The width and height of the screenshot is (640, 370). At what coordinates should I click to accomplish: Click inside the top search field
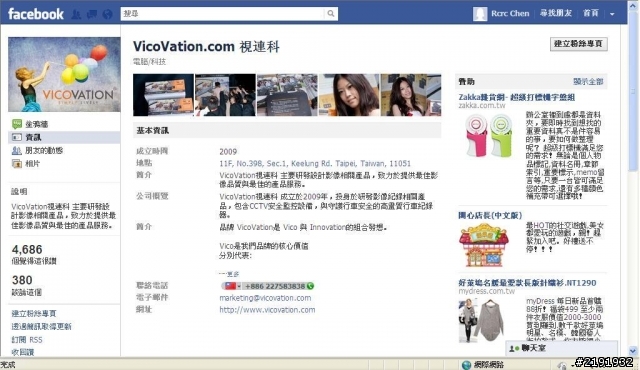223,13
